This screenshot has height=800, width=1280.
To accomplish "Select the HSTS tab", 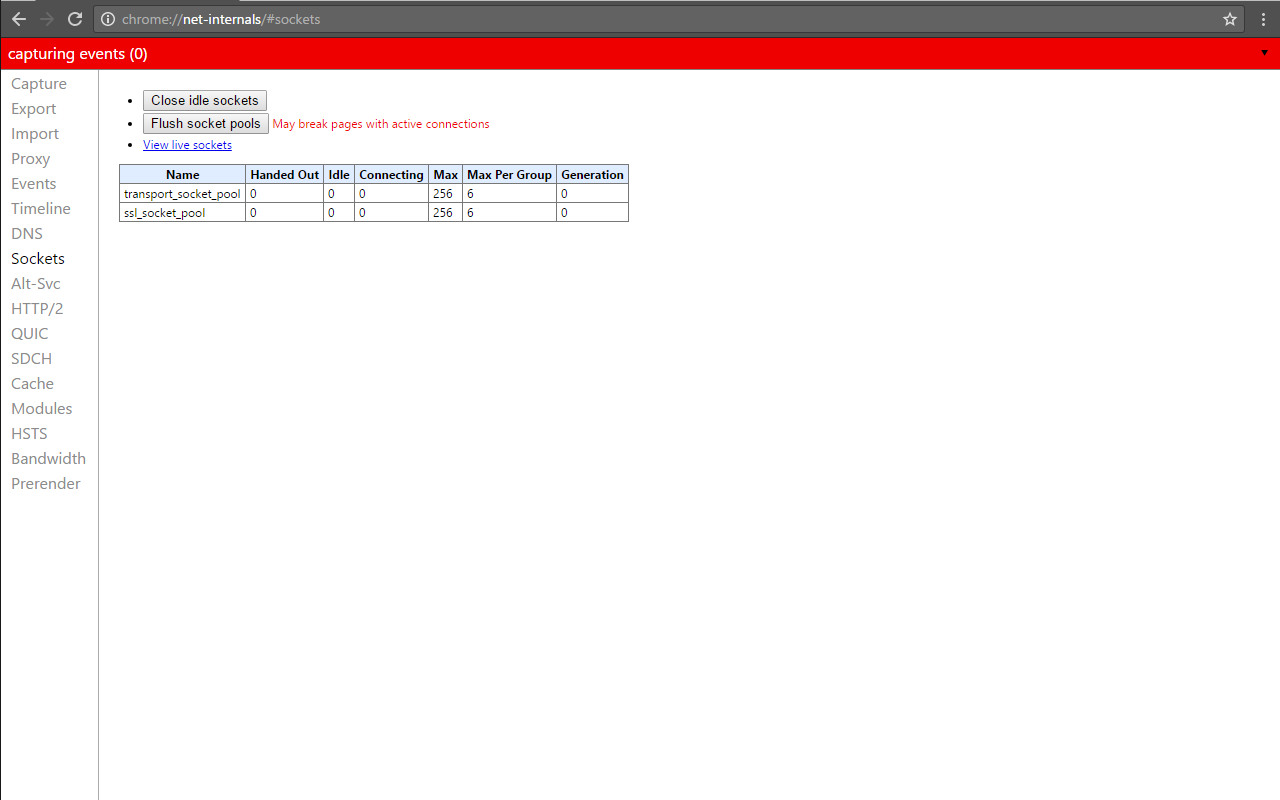I will point(30,434).
